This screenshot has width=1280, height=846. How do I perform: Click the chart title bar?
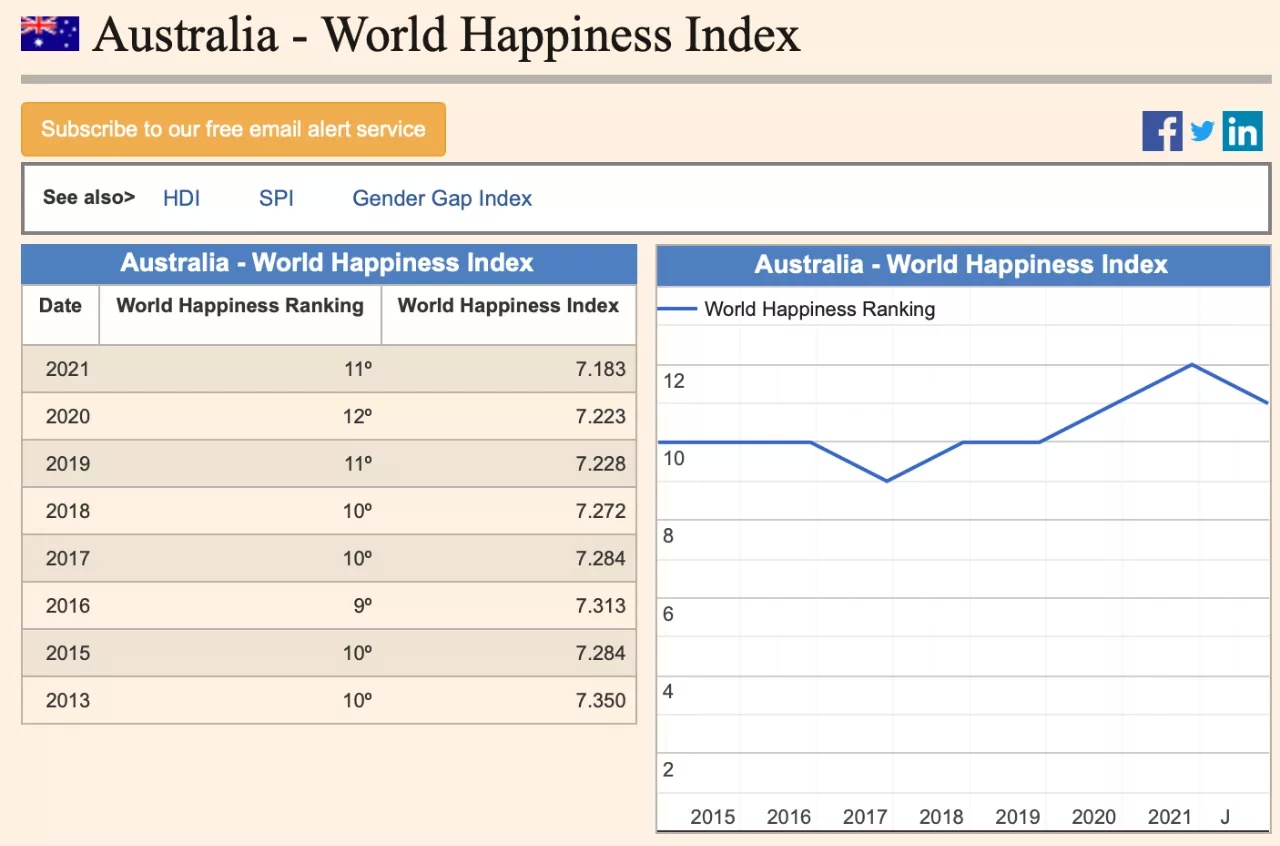963,265
